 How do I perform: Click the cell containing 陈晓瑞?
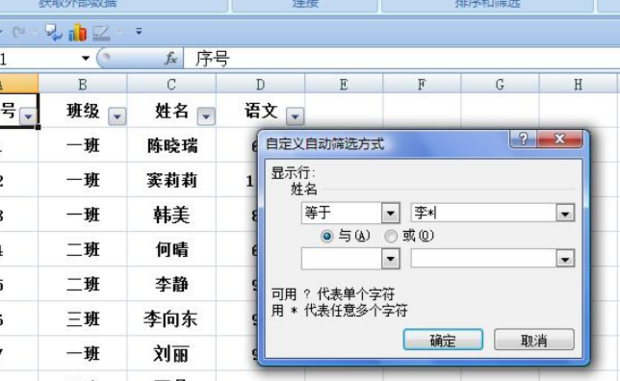pyautogui.click(x=171, y=145)
